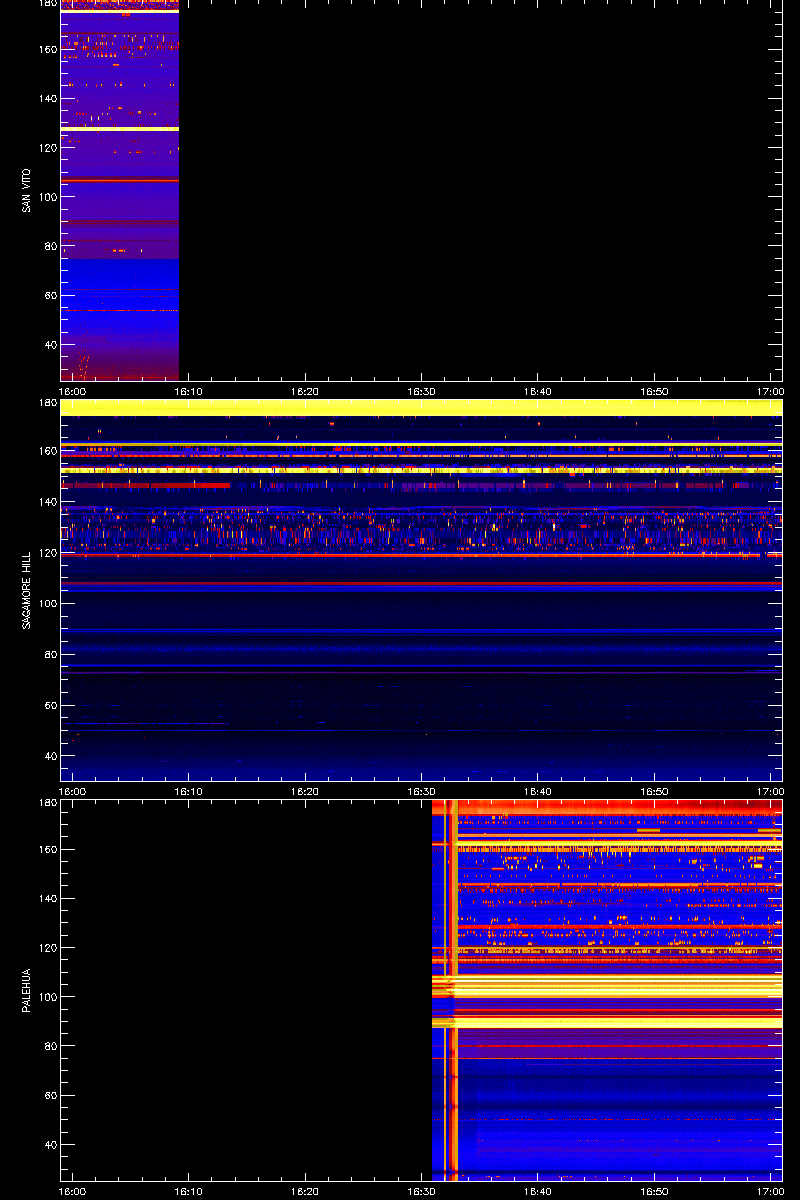Click 16:20 time label under San Vito panel
The width and height of the screenshot is (800, 1200).
(305, 392)
